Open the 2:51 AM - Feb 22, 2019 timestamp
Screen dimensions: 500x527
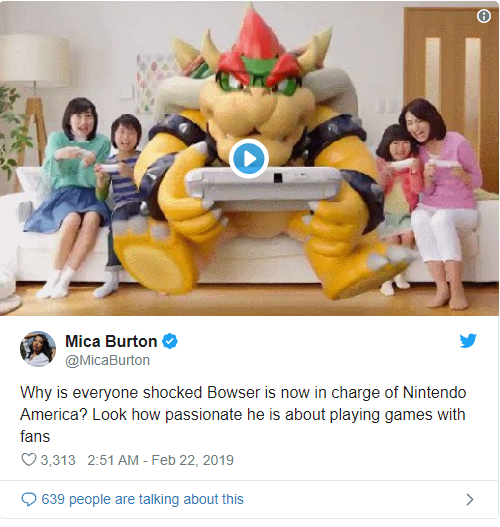point(160,460)
